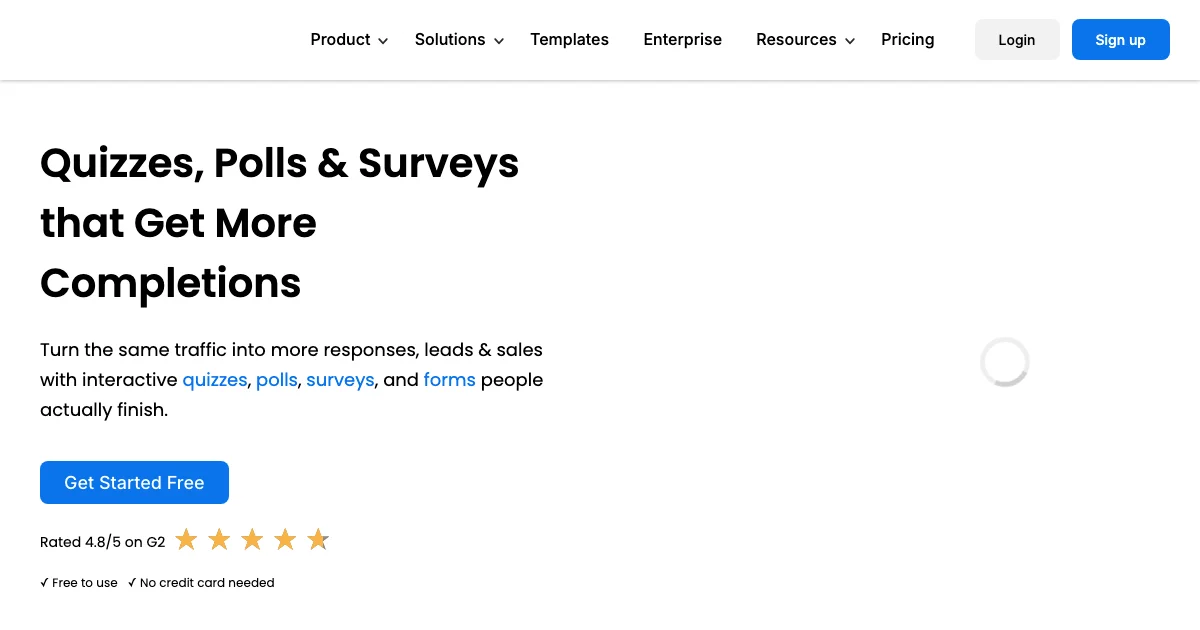Go to the Pricing page
The image size is (1200, 630).
coord(908,39)
